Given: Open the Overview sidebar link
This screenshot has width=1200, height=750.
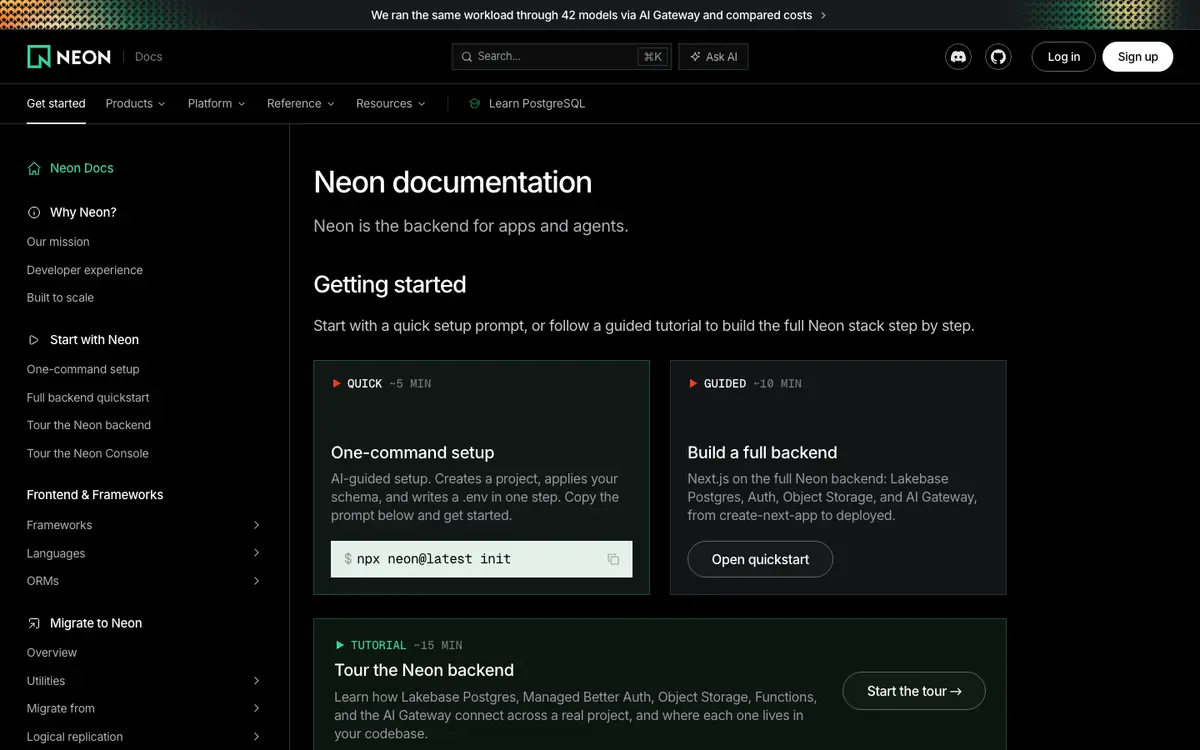Looking at the screenshot, I should pos(52,653).
